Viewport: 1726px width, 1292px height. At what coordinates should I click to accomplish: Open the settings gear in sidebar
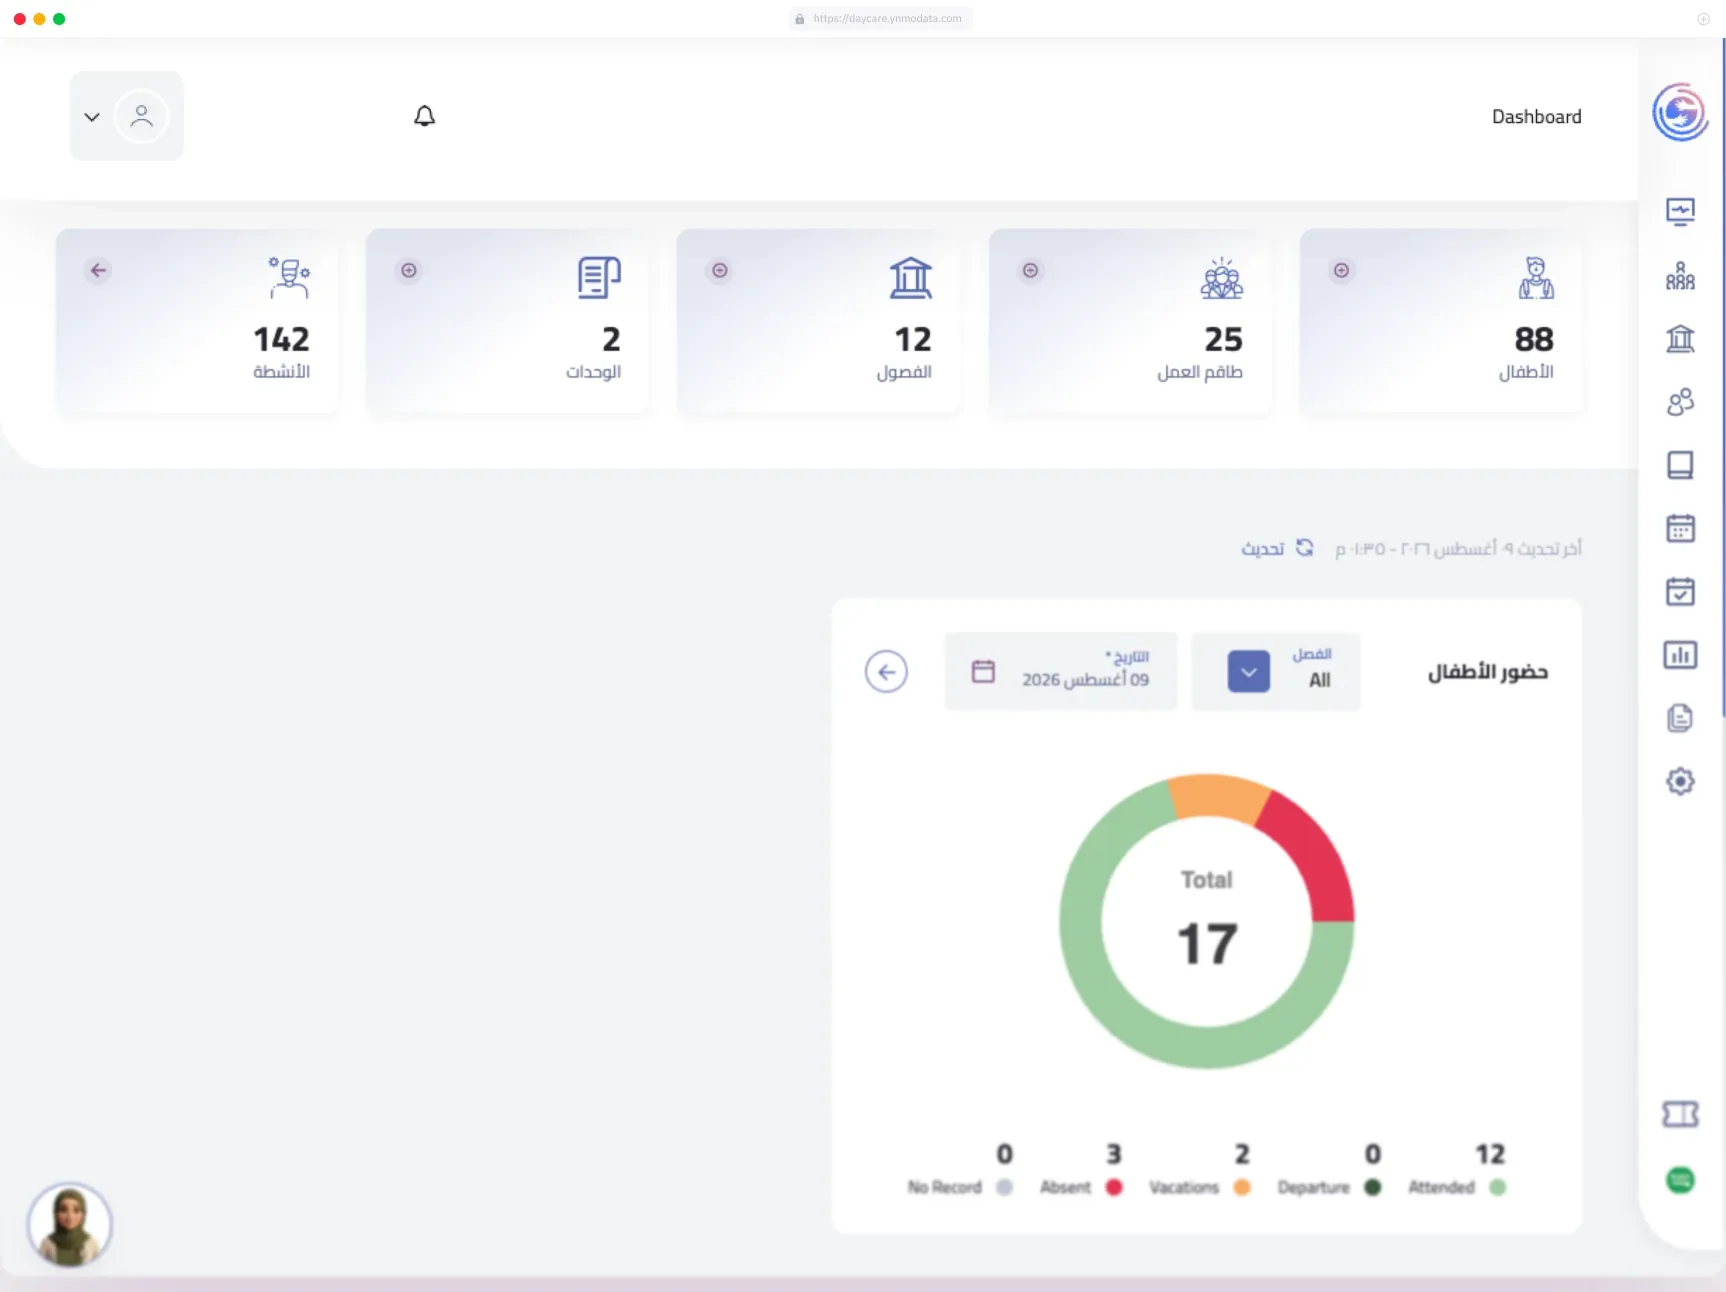click(1680, 781)
